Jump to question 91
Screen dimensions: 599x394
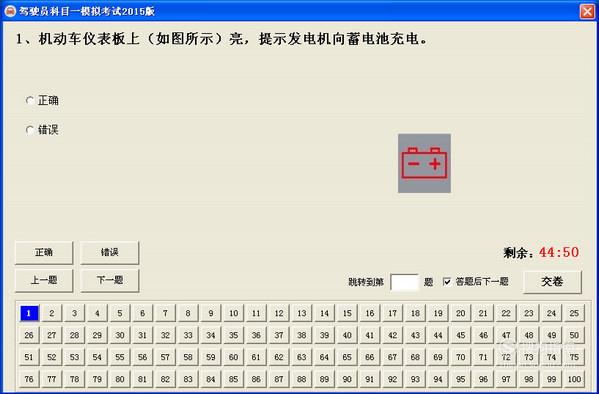click(x=369, y=379)
